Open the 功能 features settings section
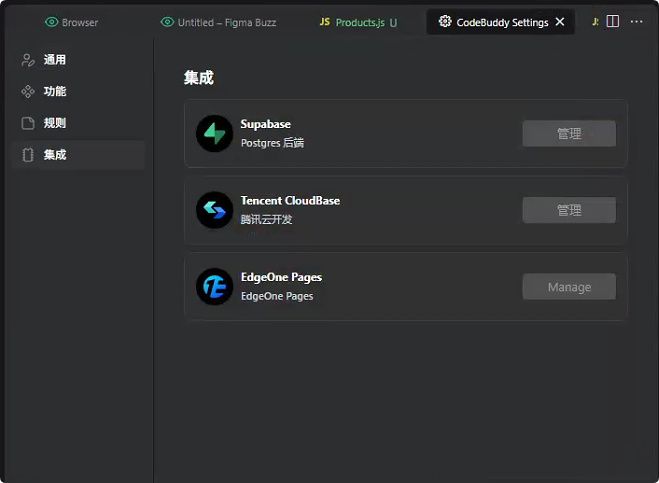 click(x=79, y=91)
